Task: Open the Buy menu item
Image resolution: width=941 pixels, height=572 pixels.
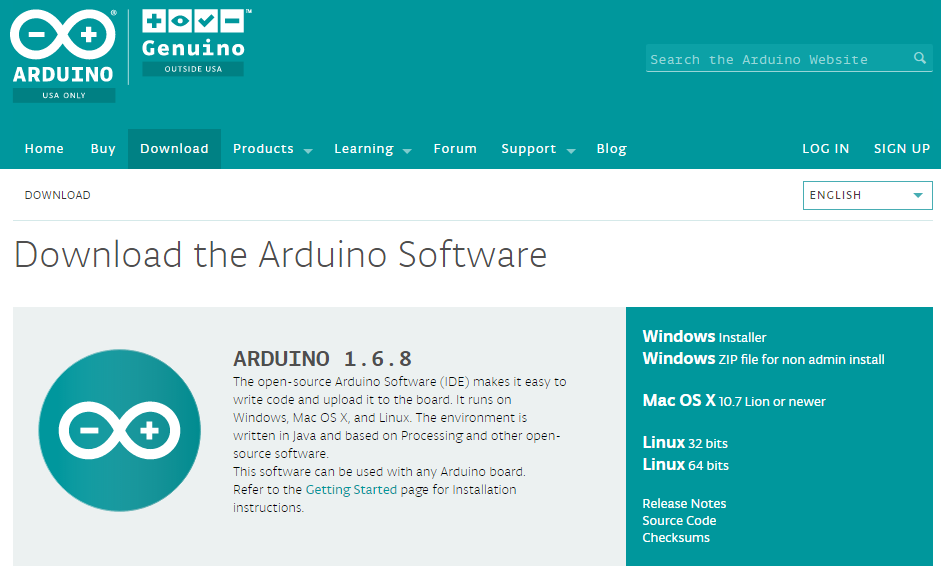Action: click(x=103, y=148)
